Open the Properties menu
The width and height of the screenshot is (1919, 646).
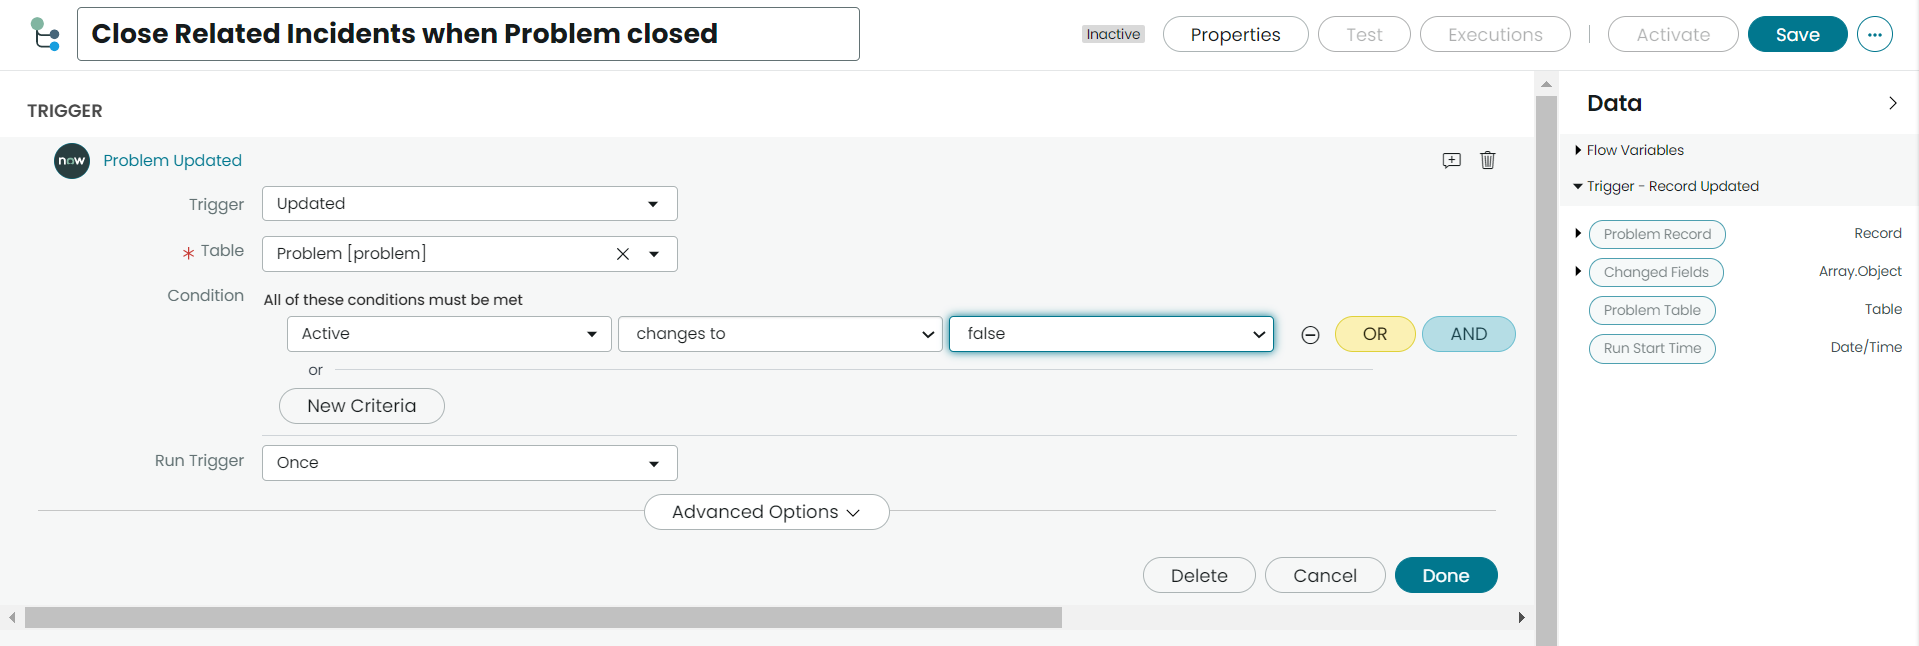(1235, 34)
